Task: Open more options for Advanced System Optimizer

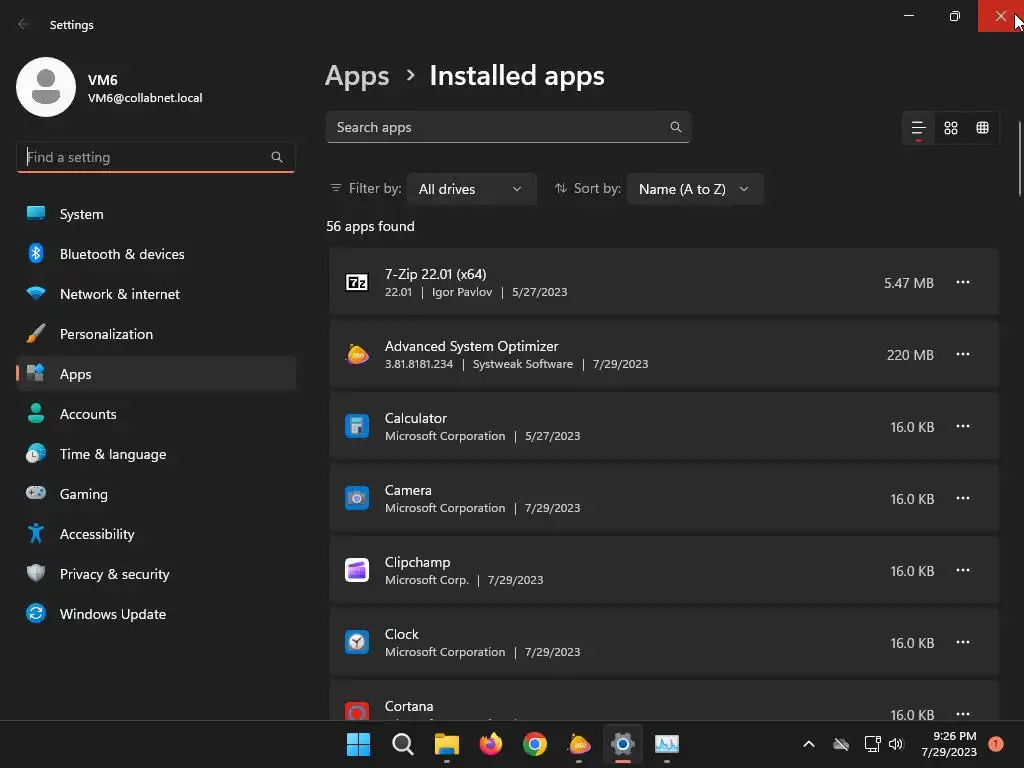Action: [963, 355]
